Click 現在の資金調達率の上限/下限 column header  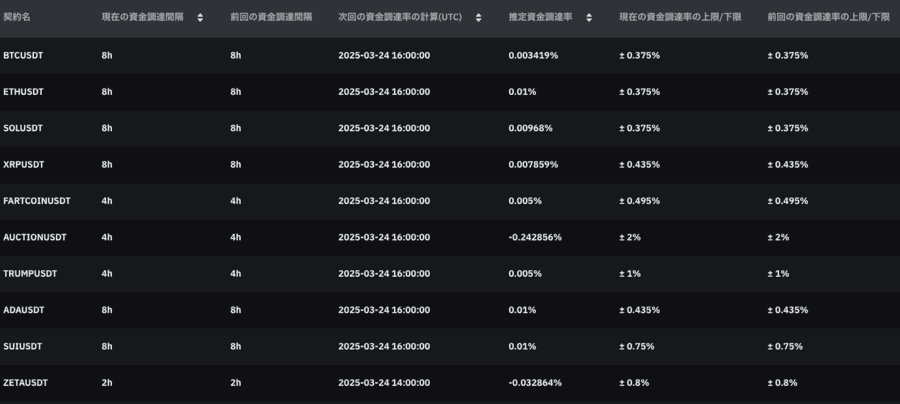pyautogui.click(x=680, y=17)
